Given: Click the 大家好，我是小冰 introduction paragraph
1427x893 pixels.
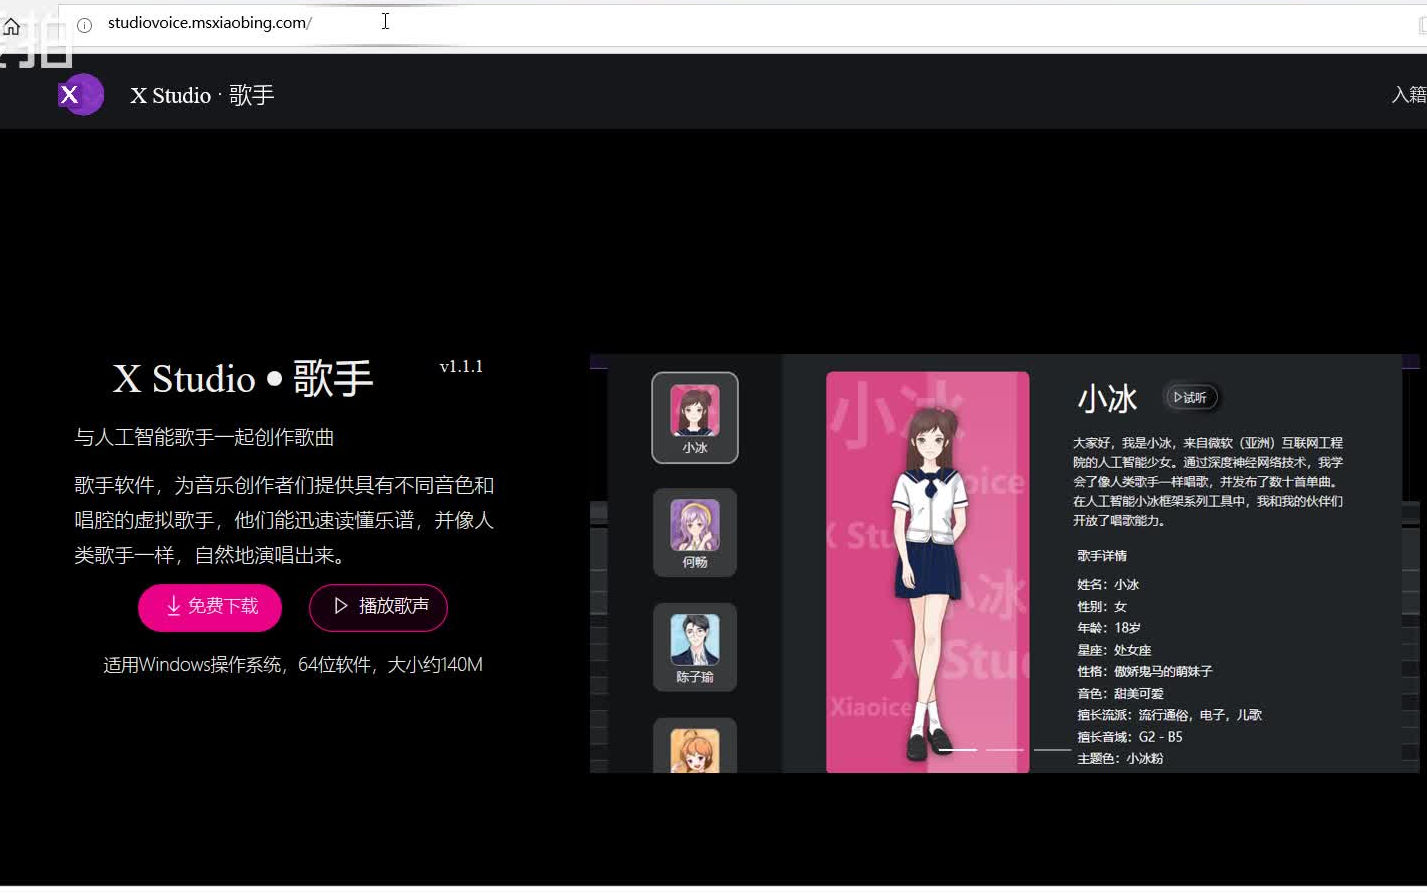Looking at the screenshot, I should [x=1208, y=482].
